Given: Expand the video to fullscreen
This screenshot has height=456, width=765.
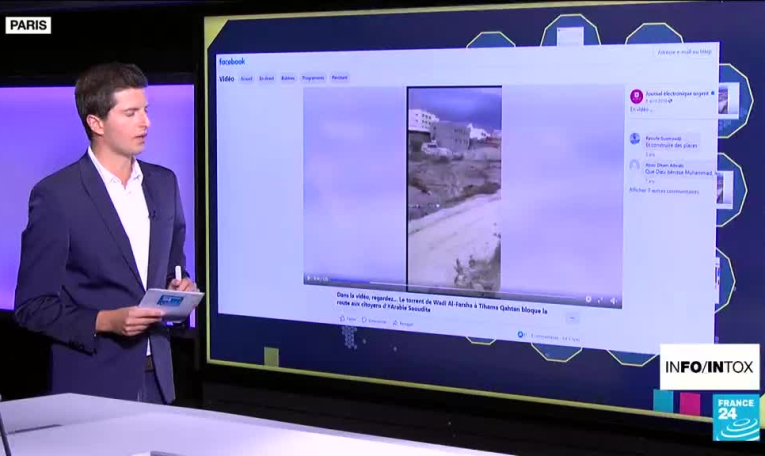Looking at the screenshot, I should point(601,300).
